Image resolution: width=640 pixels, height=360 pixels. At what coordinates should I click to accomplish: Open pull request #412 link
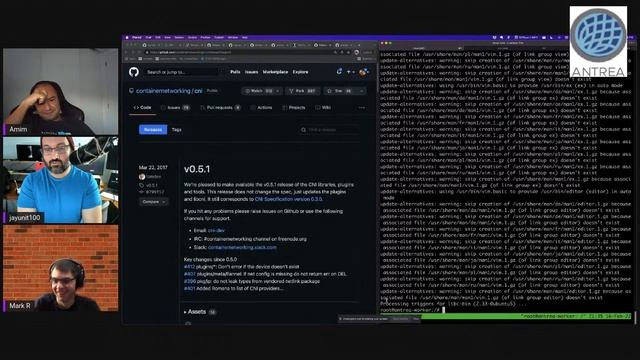tap(189, 267)
